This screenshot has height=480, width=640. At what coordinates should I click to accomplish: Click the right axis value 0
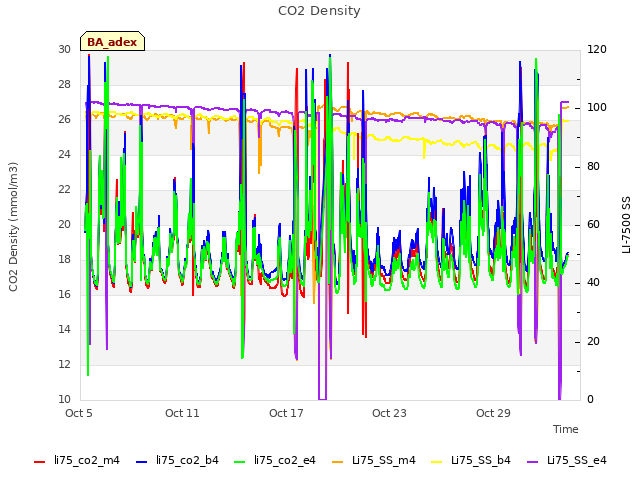coord(591,400)
